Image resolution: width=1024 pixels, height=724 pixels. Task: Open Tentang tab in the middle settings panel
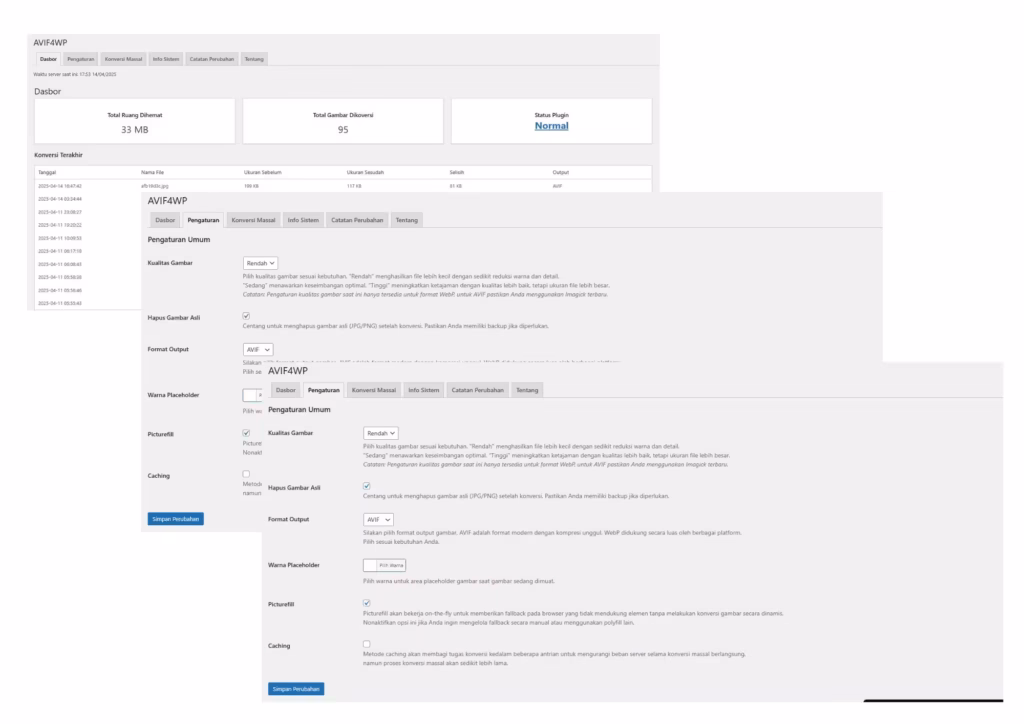click(406, 220)
